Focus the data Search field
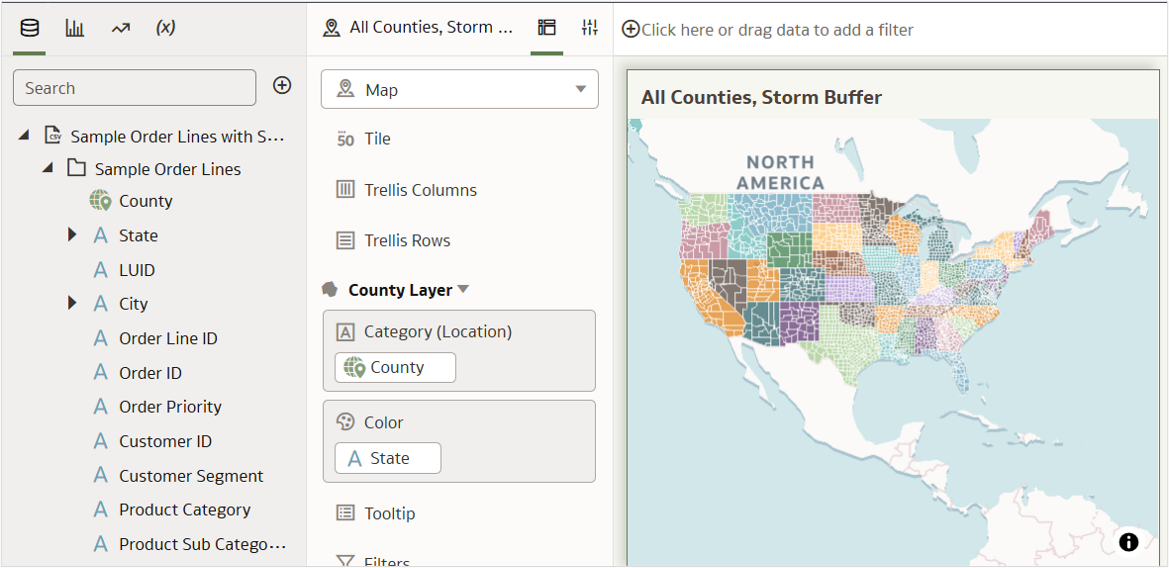Image resolution: width=1169 pixels, height=568 pixels. pos(134,88)
